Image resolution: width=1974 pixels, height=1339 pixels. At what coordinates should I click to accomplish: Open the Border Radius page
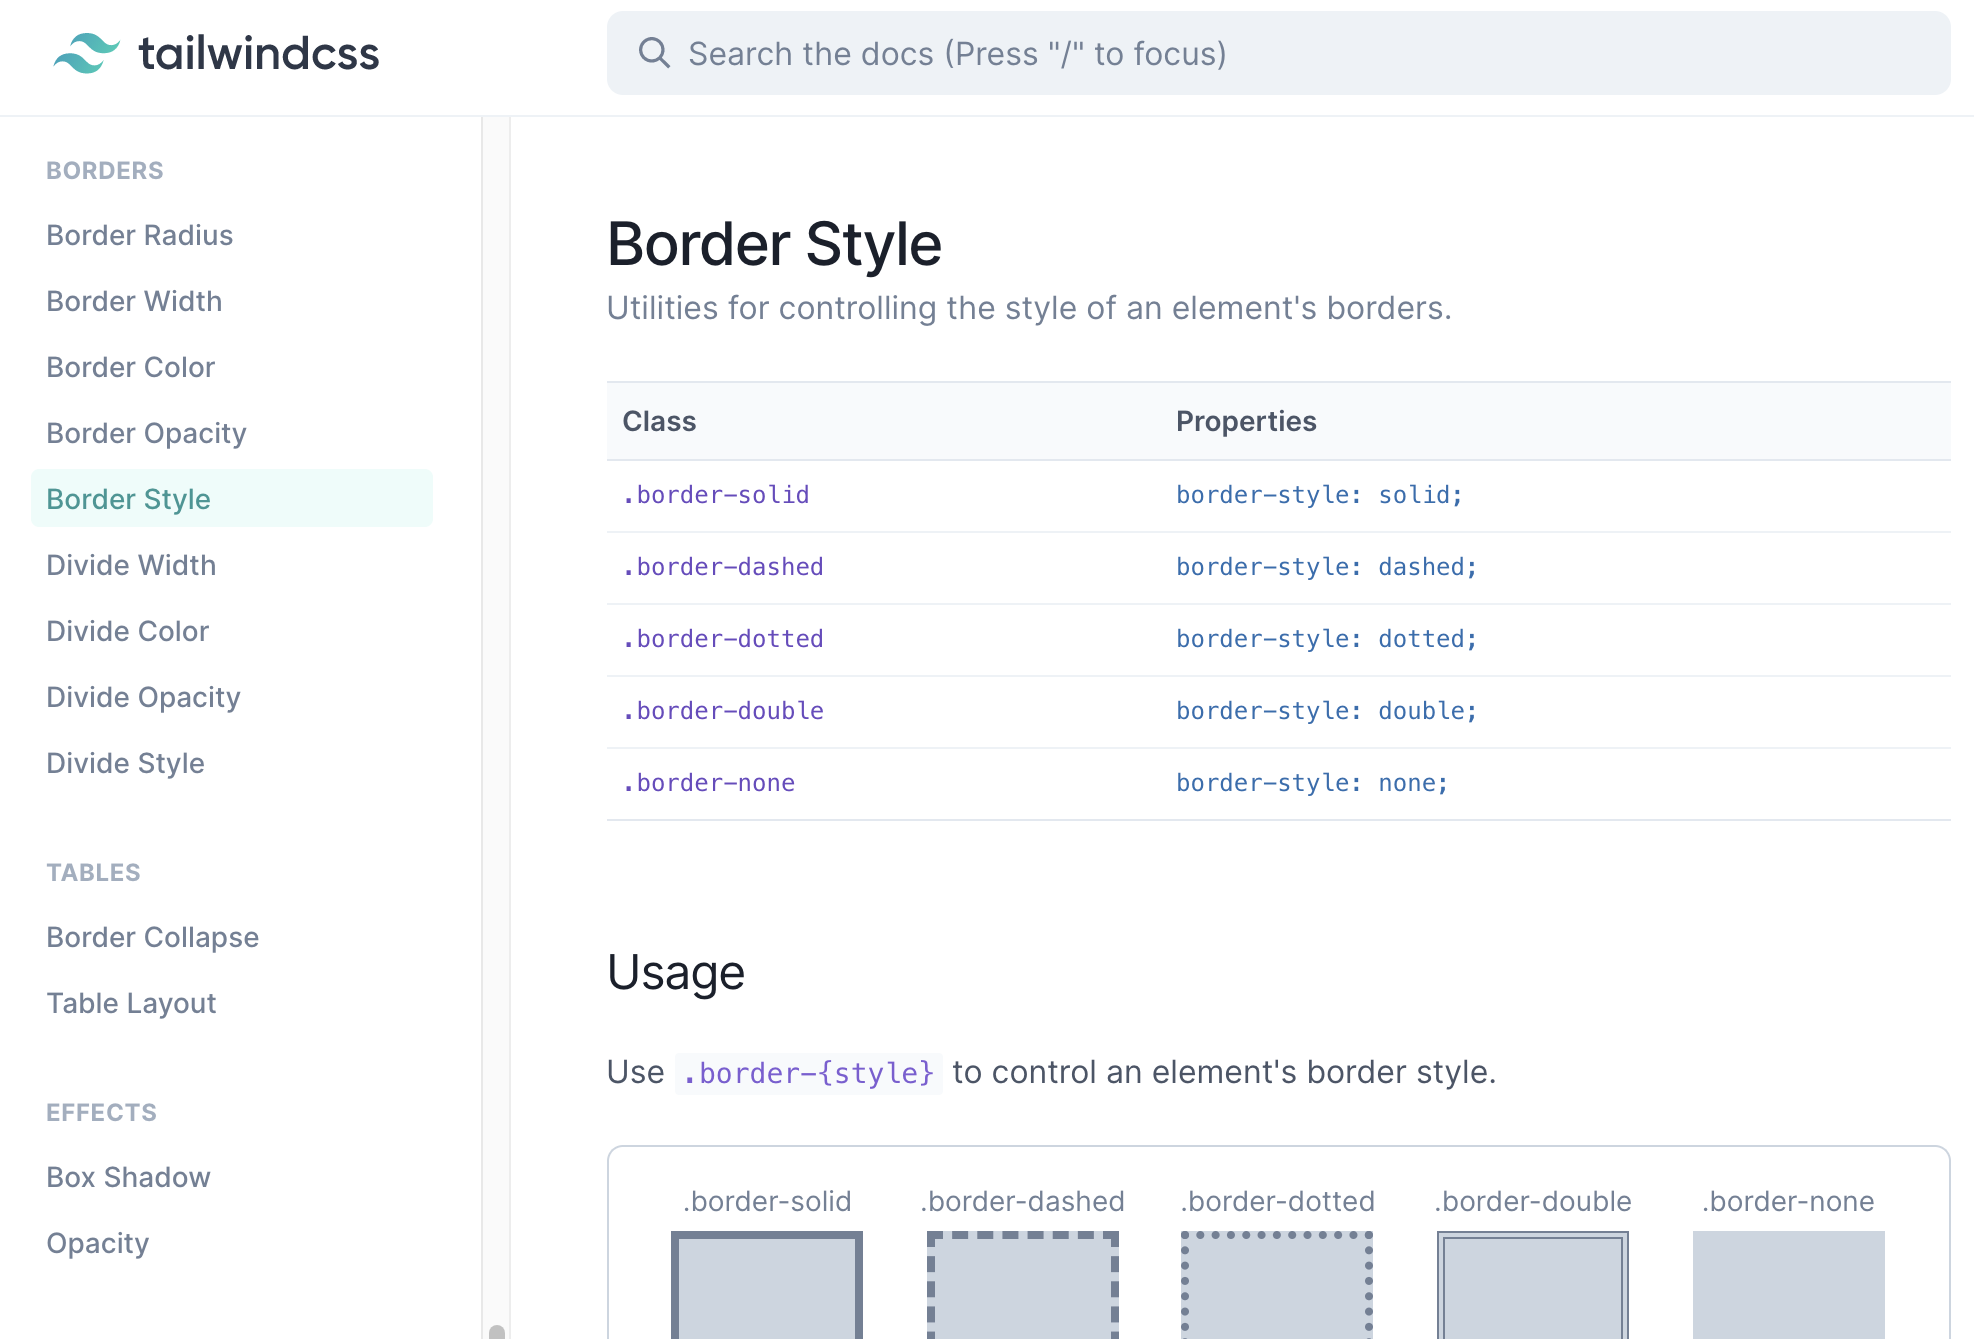tap(139, 235)
